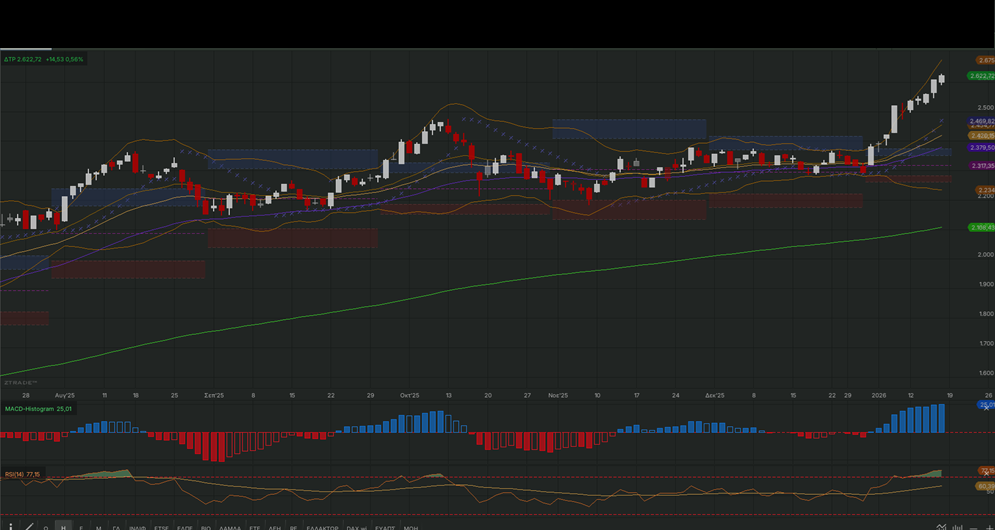Open the ΛΑΜΔΑ symbol tab

pos(230,528)
